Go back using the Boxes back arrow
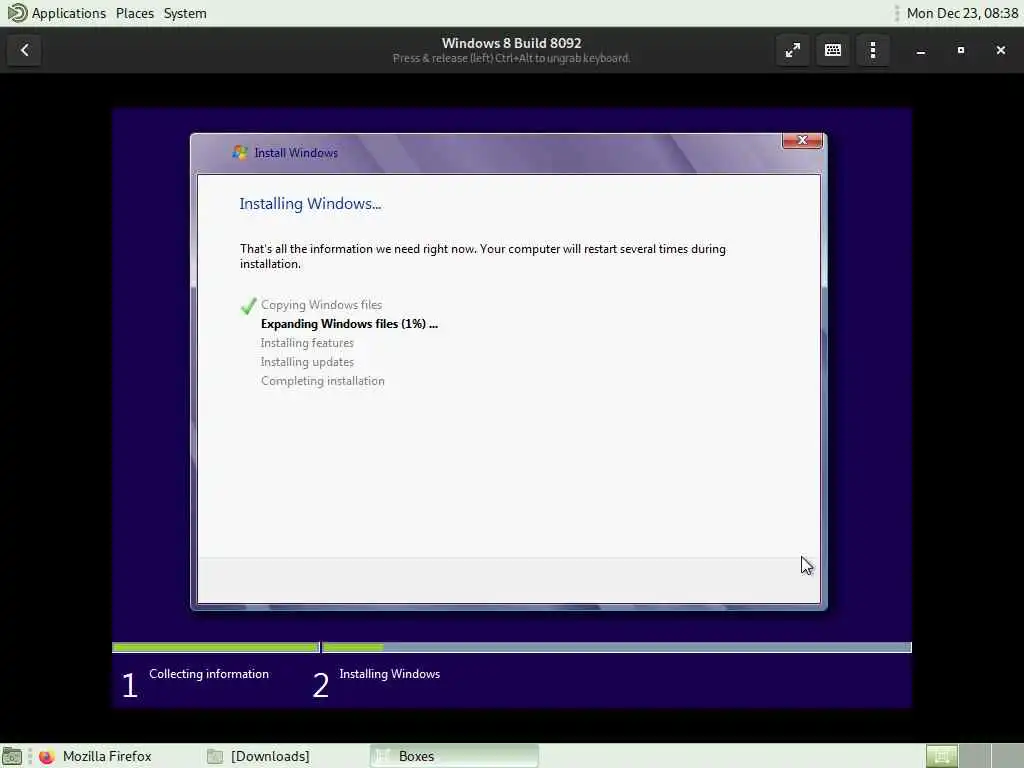The image size is (1024, 768). coord(24,50)
